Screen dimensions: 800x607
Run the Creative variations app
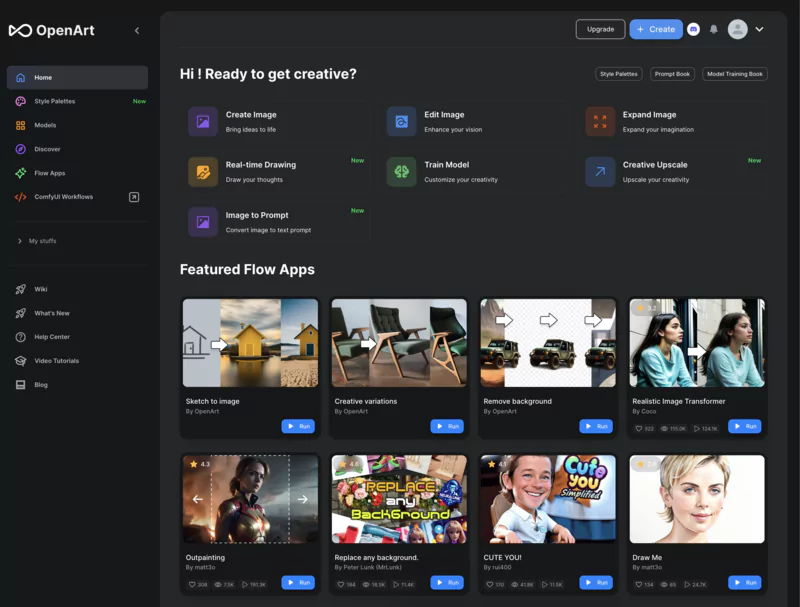click(447, 426)
